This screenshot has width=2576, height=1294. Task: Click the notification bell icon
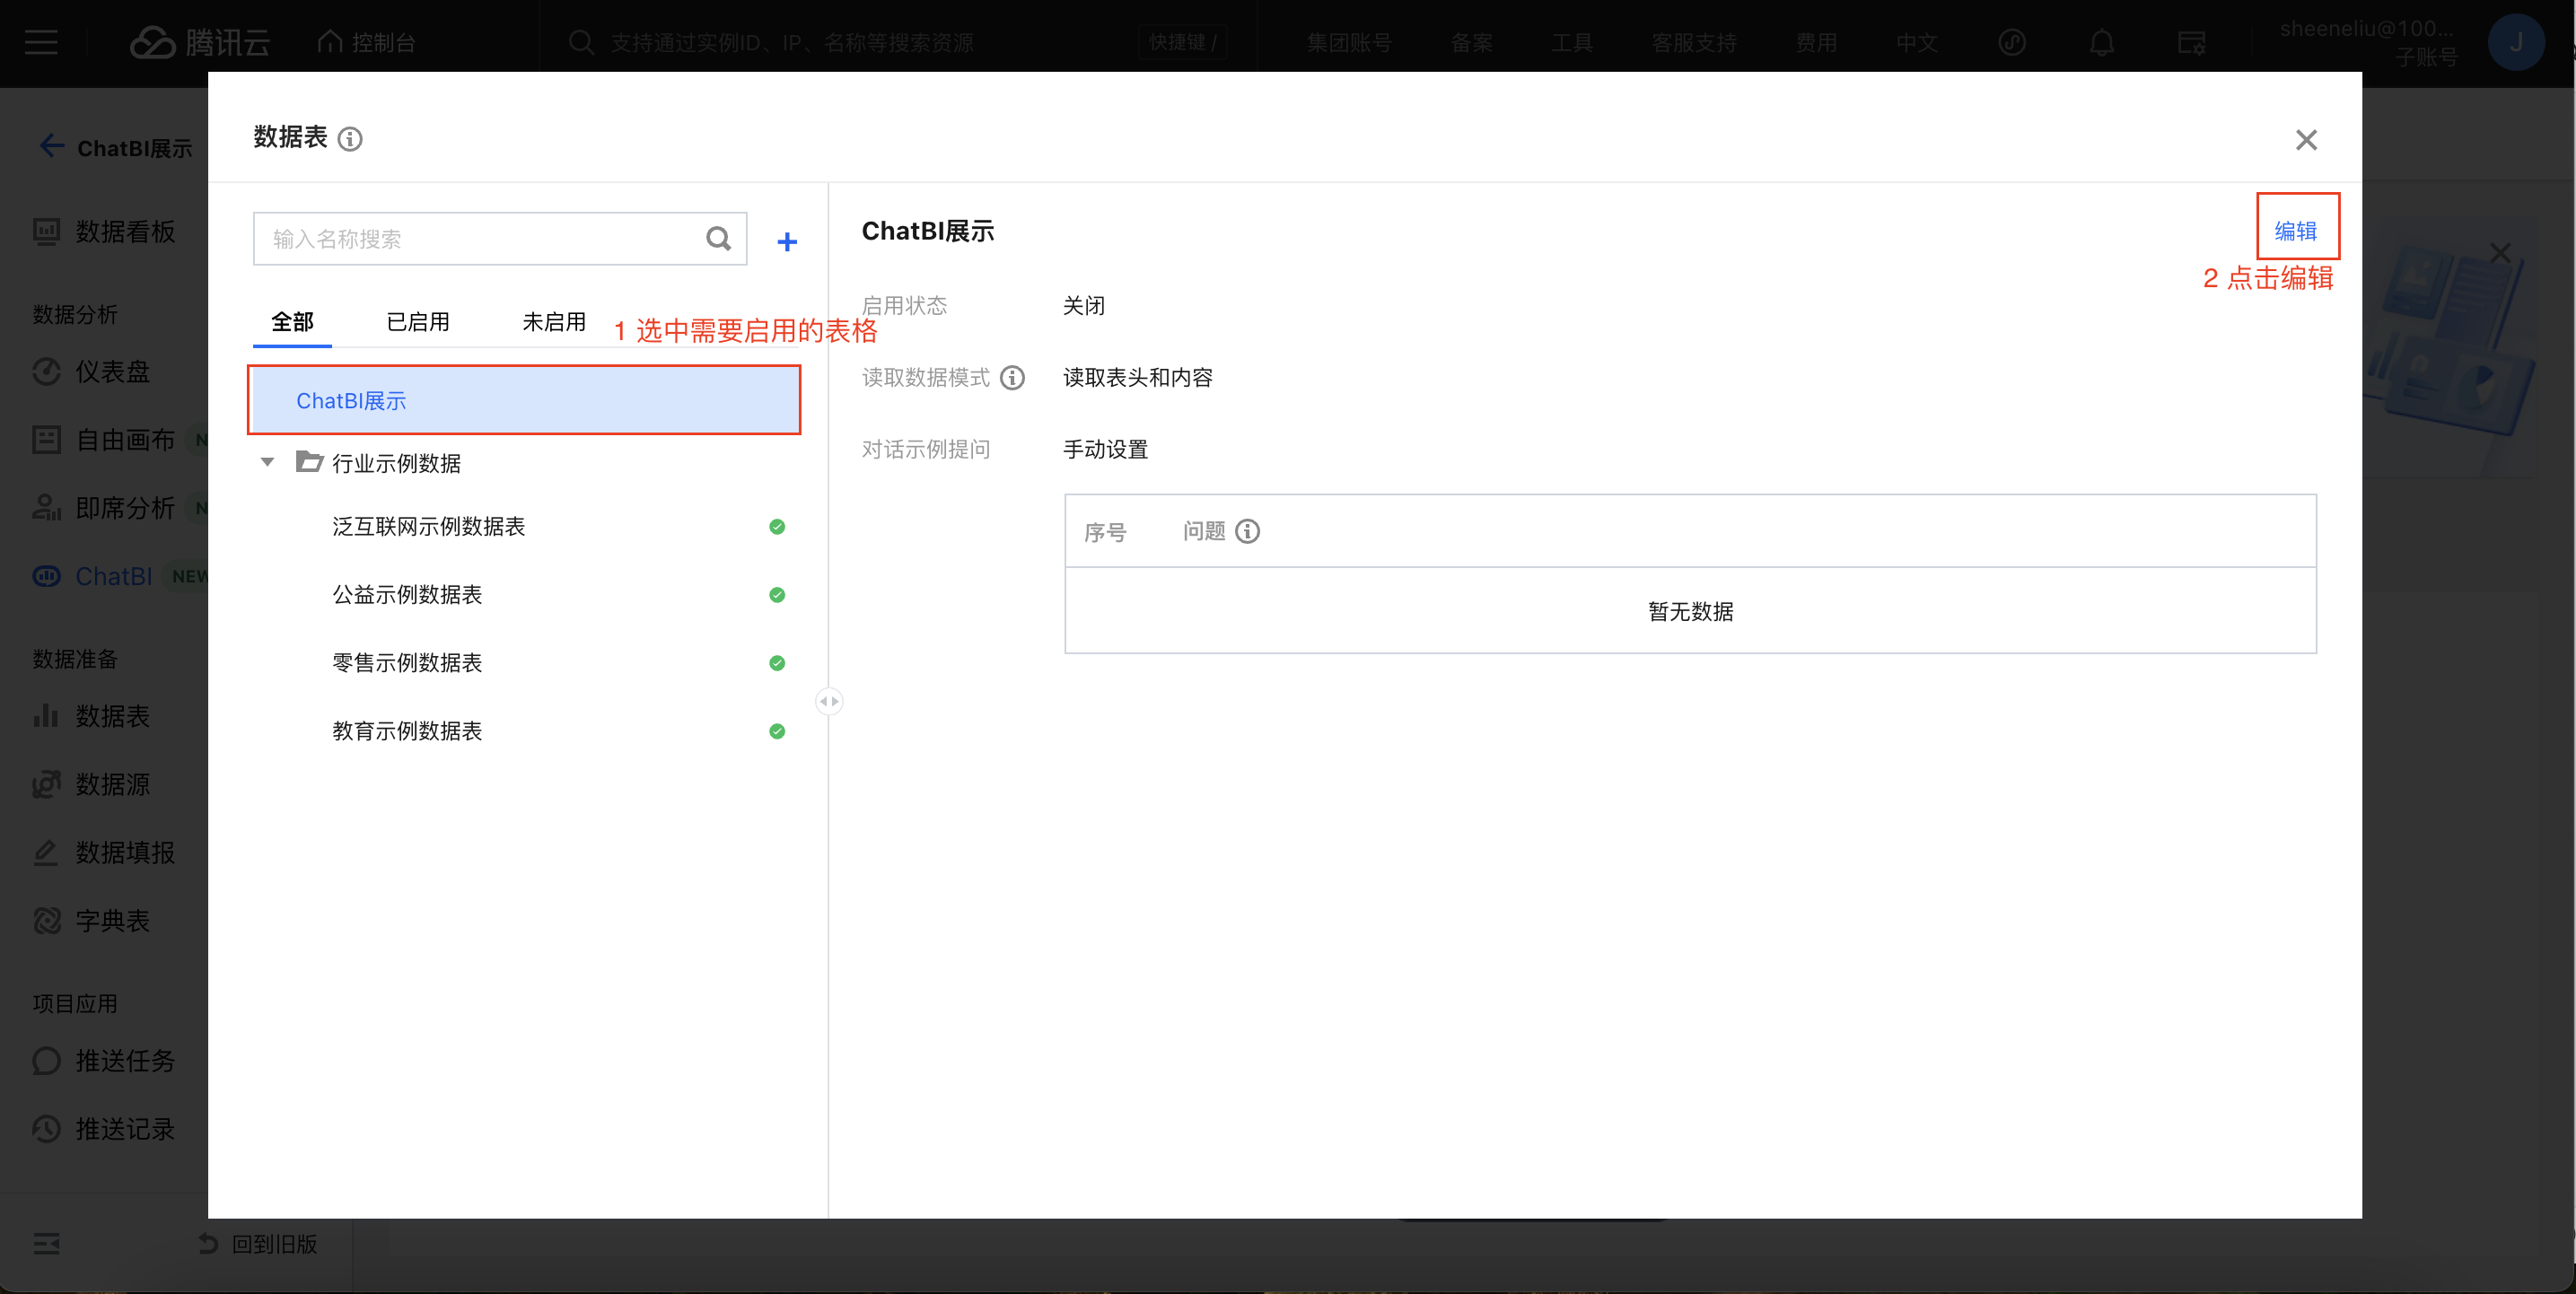pos(2101,43)
